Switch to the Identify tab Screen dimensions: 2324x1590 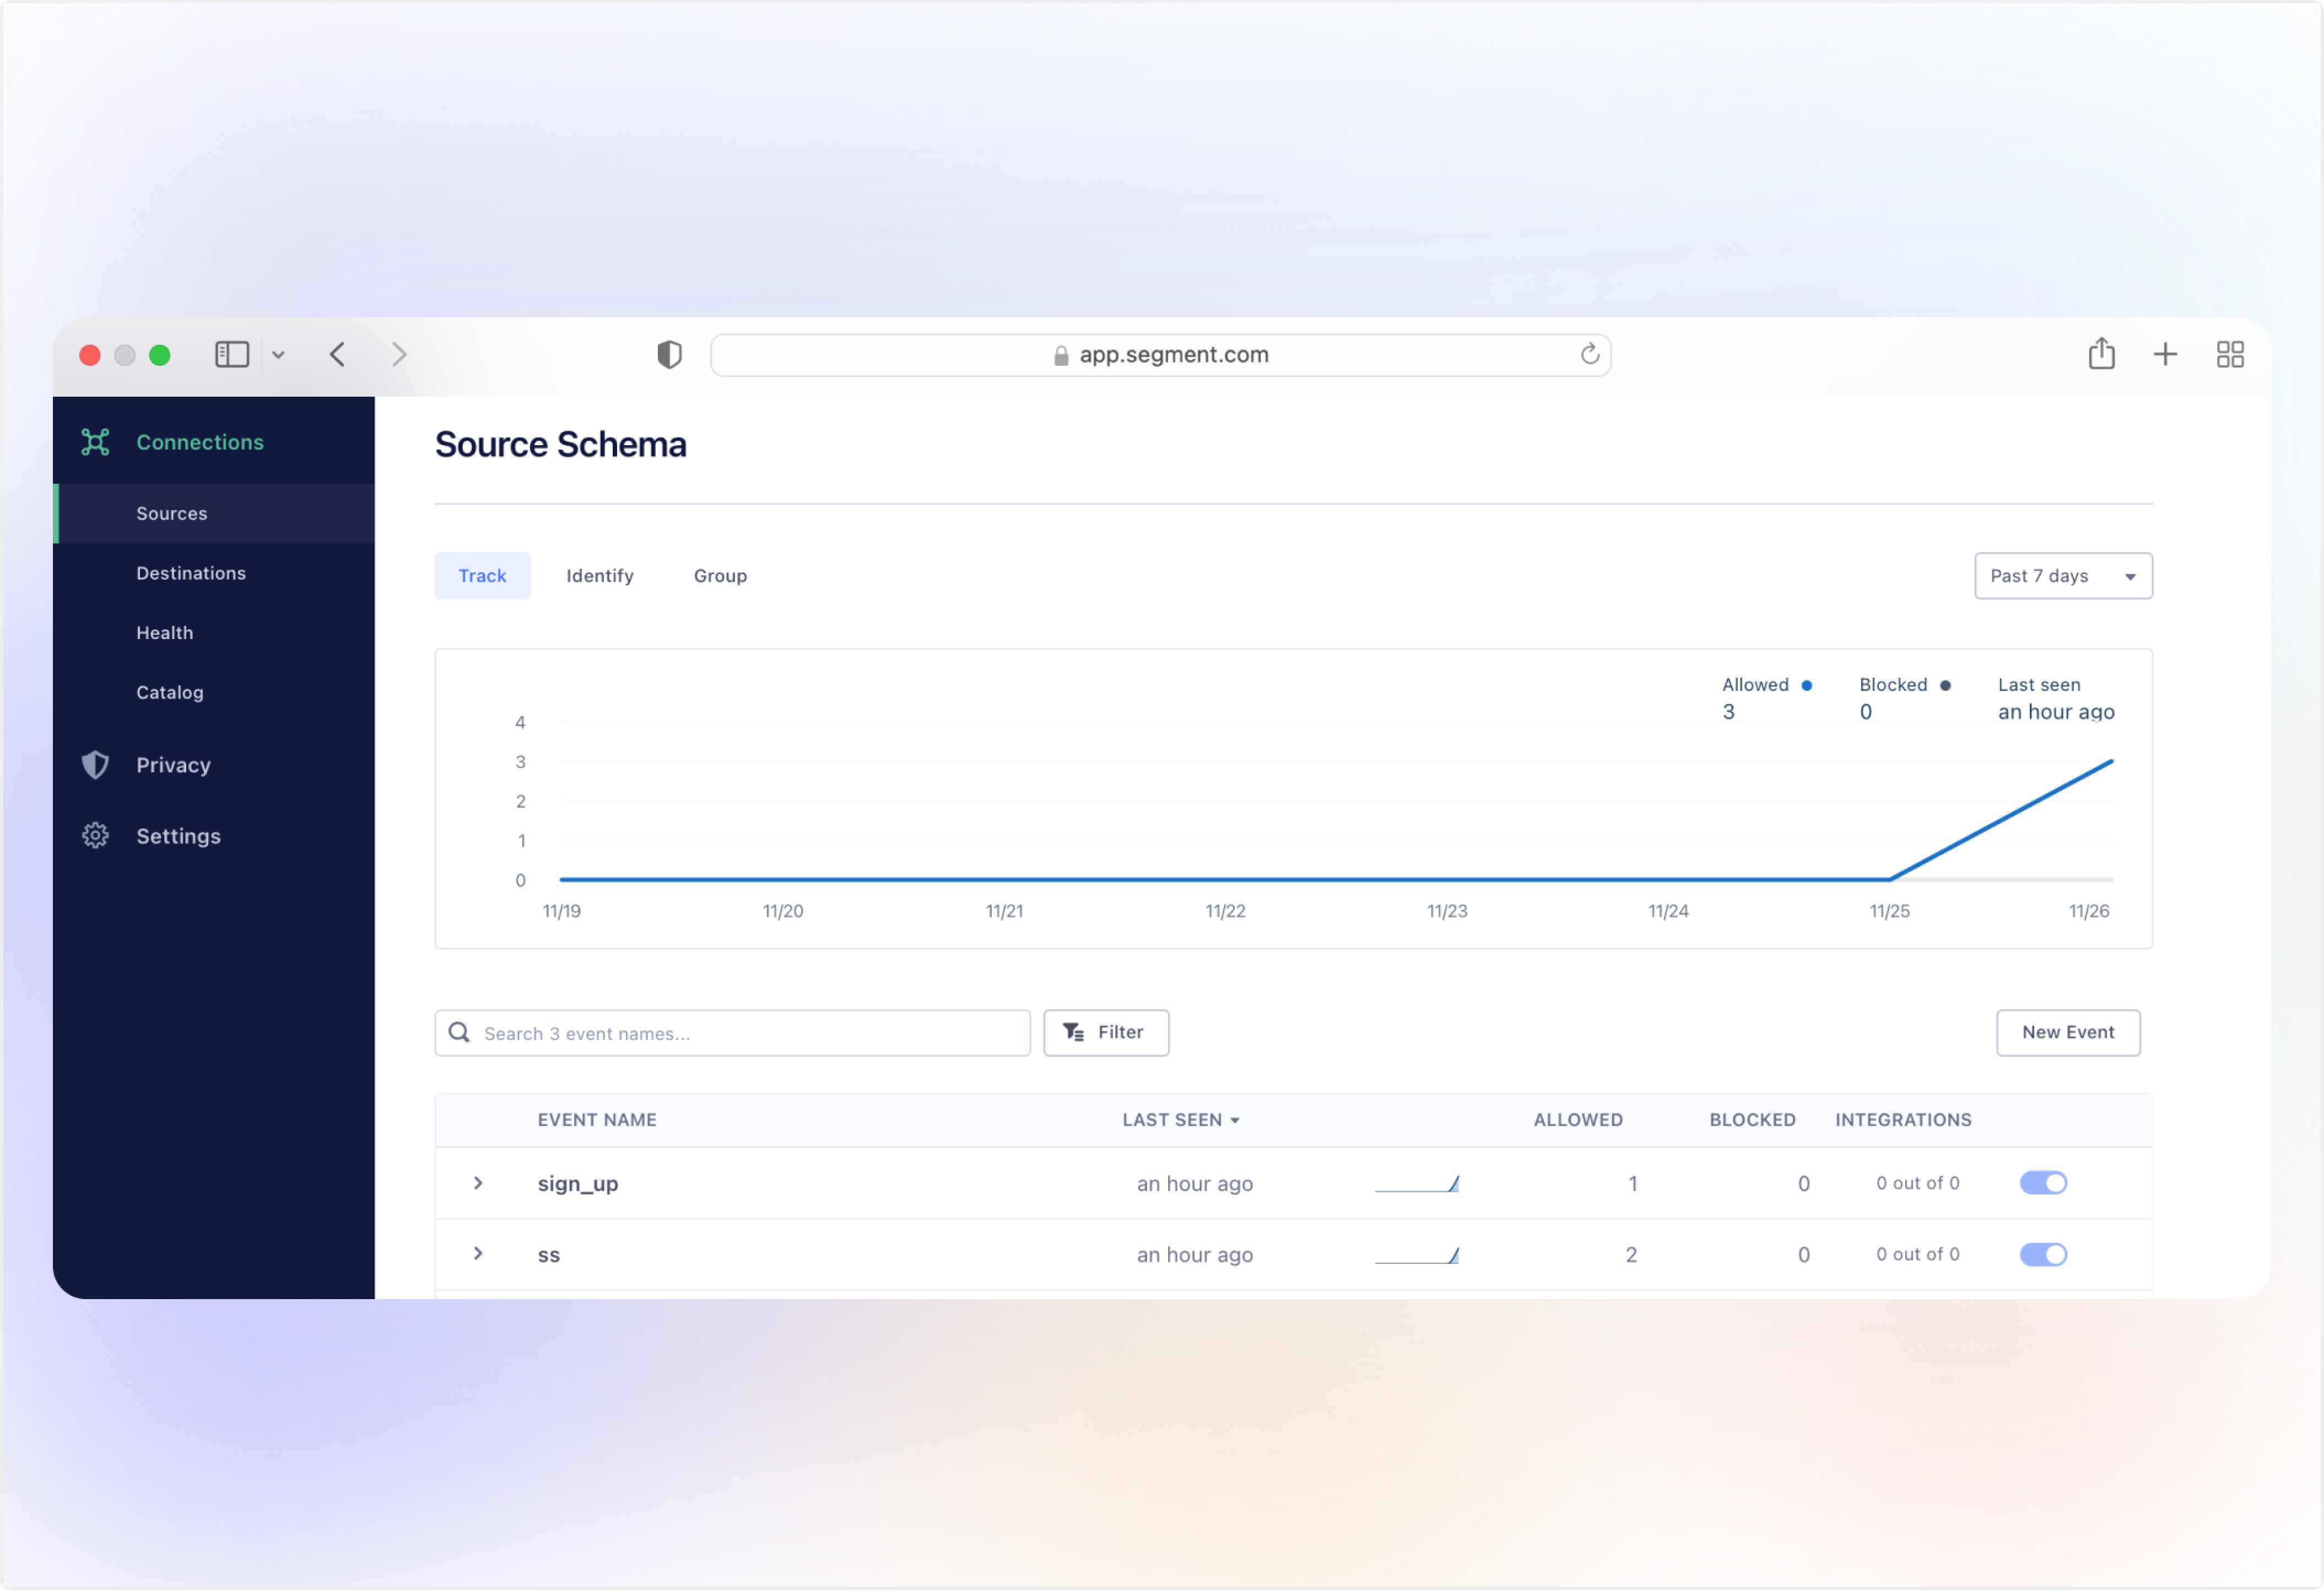(x=599, y=576)
